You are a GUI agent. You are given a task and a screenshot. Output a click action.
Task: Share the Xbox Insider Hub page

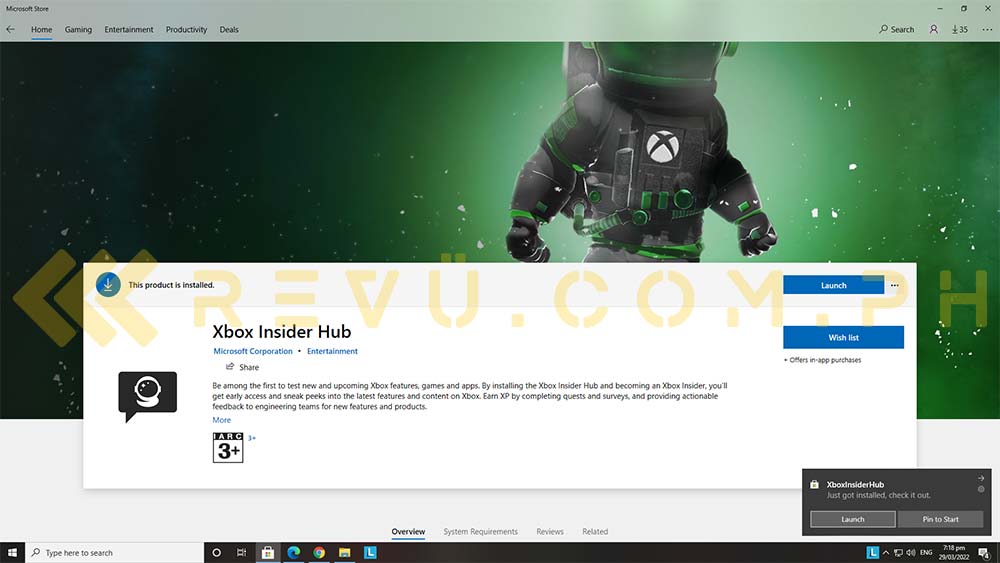click(242, 367)
